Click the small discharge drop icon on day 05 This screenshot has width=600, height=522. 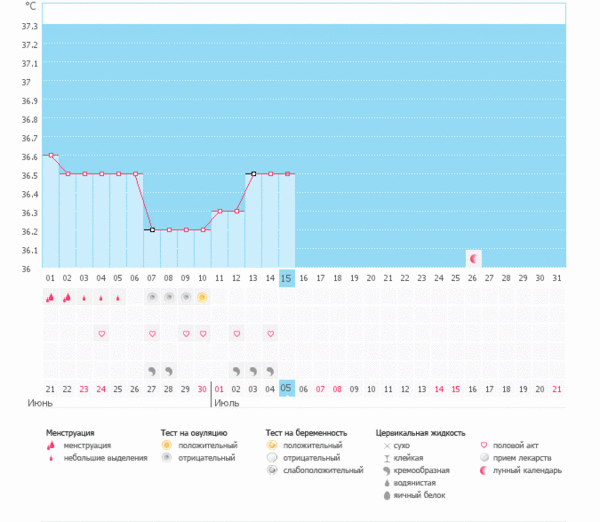(118, 297)
